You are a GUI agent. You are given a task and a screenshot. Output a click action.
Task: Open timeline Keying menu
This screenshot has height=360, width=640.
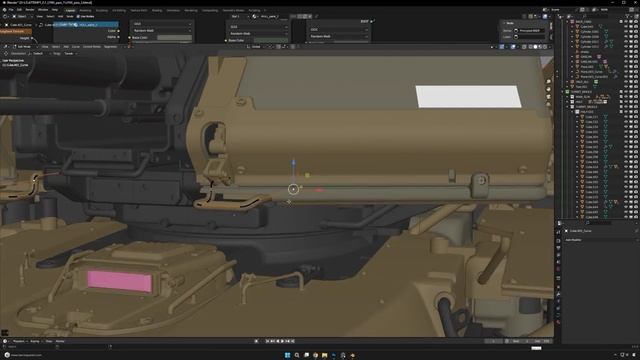[x=36, y=341]
